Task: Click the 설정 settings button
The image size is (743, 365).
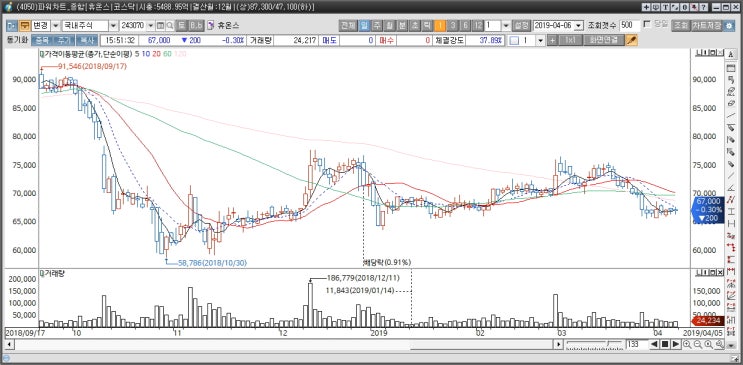Action: tap(522, 26)
